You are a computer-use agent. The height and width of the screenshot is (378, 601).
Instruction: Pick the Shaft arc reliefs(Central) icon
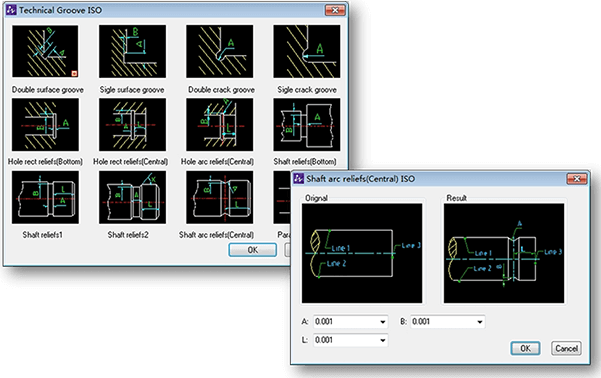(x=220, y=197)
